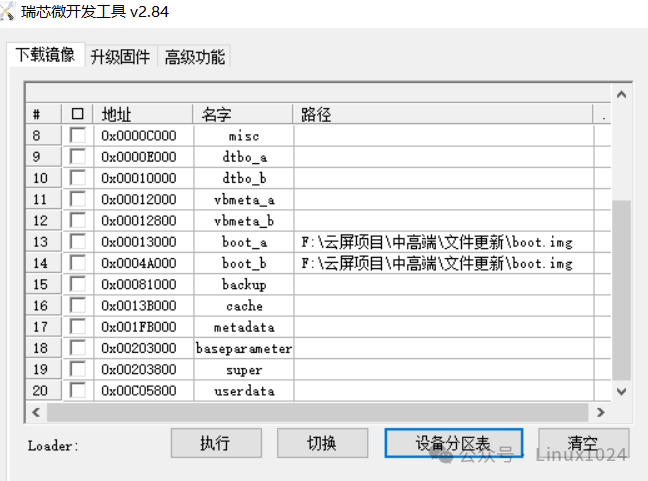
Task: Click the 执行 button
Action: click(216, 443)
